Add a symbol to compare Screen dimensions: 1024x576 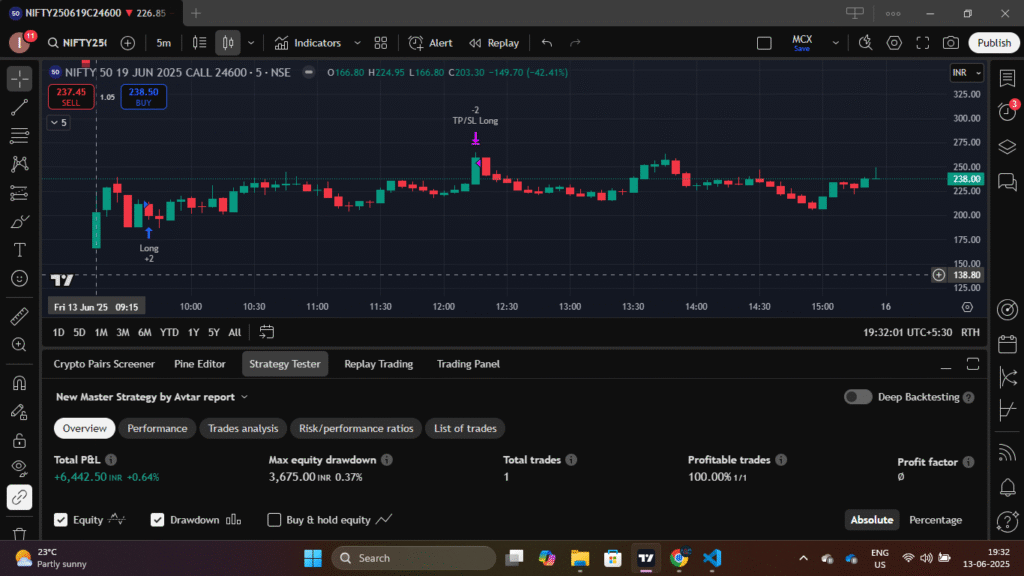click(x=128, y=43)
